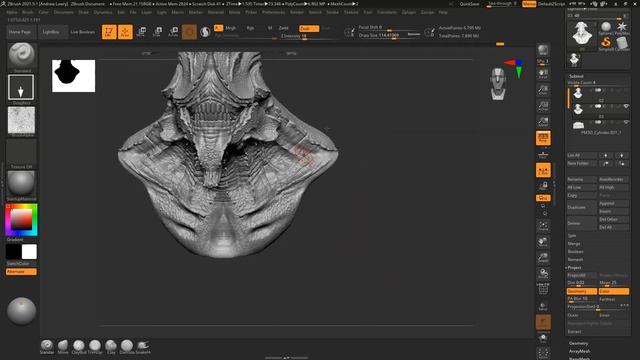This screenshot has height=360, width=640.
Task: Toggle the Floor grid icon
Action: [543, 154]
